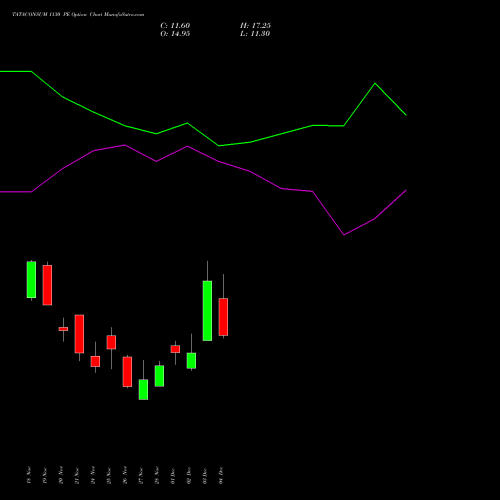Click the small red 20 Nov candlestick
The height and width of the screenshot is (500, 500).
[x=63, y=329]
